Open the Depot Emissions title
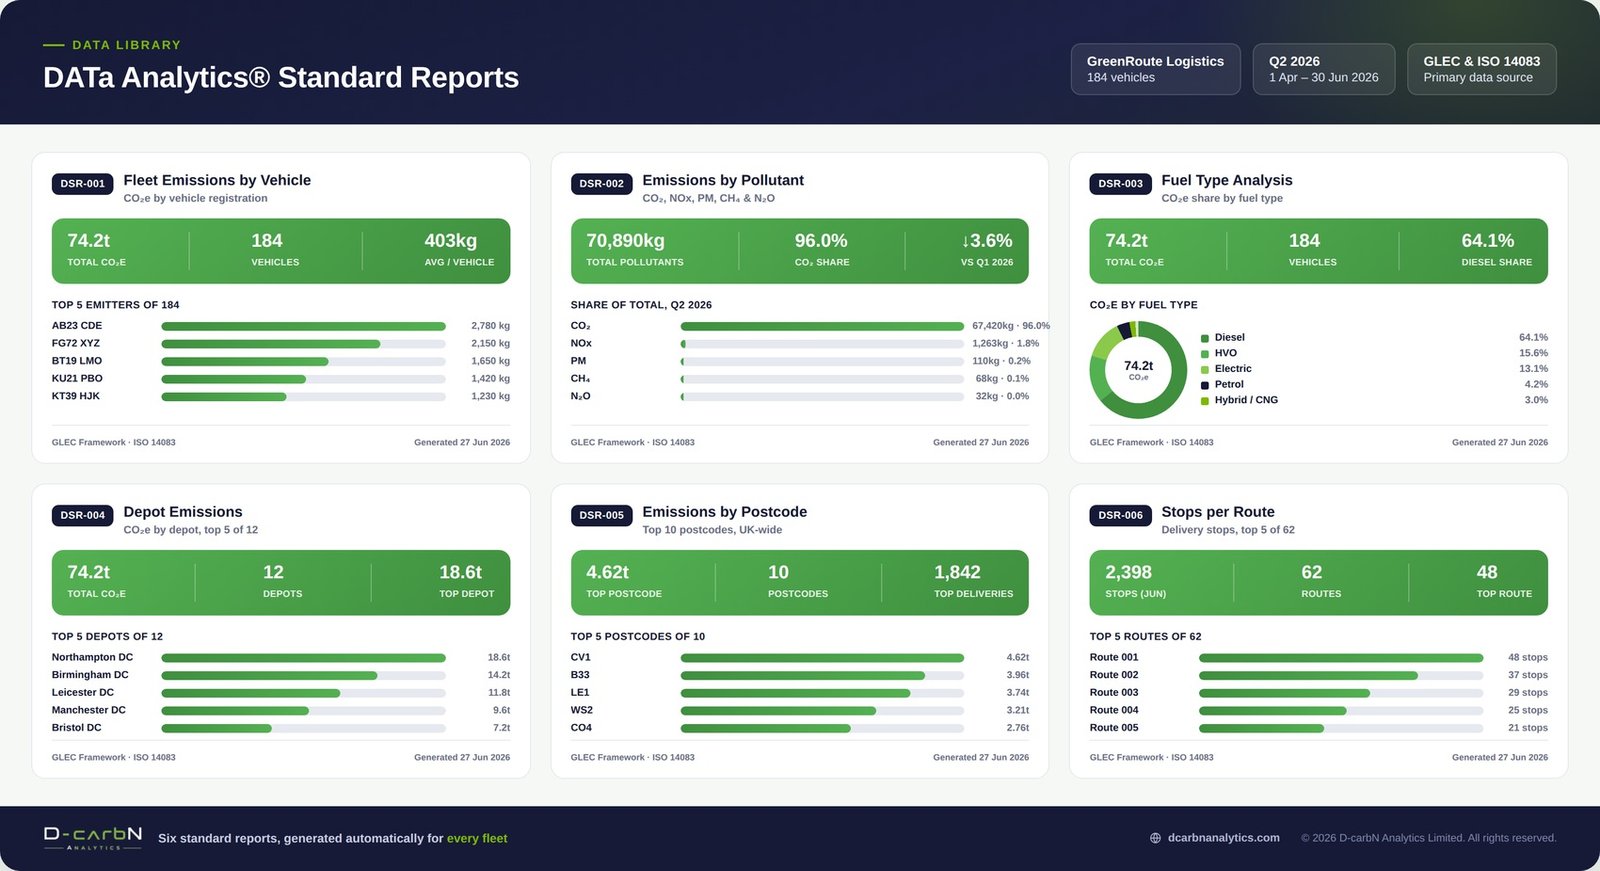The image size is (1600, 871). pyautogui.click(x=183, y=512)
